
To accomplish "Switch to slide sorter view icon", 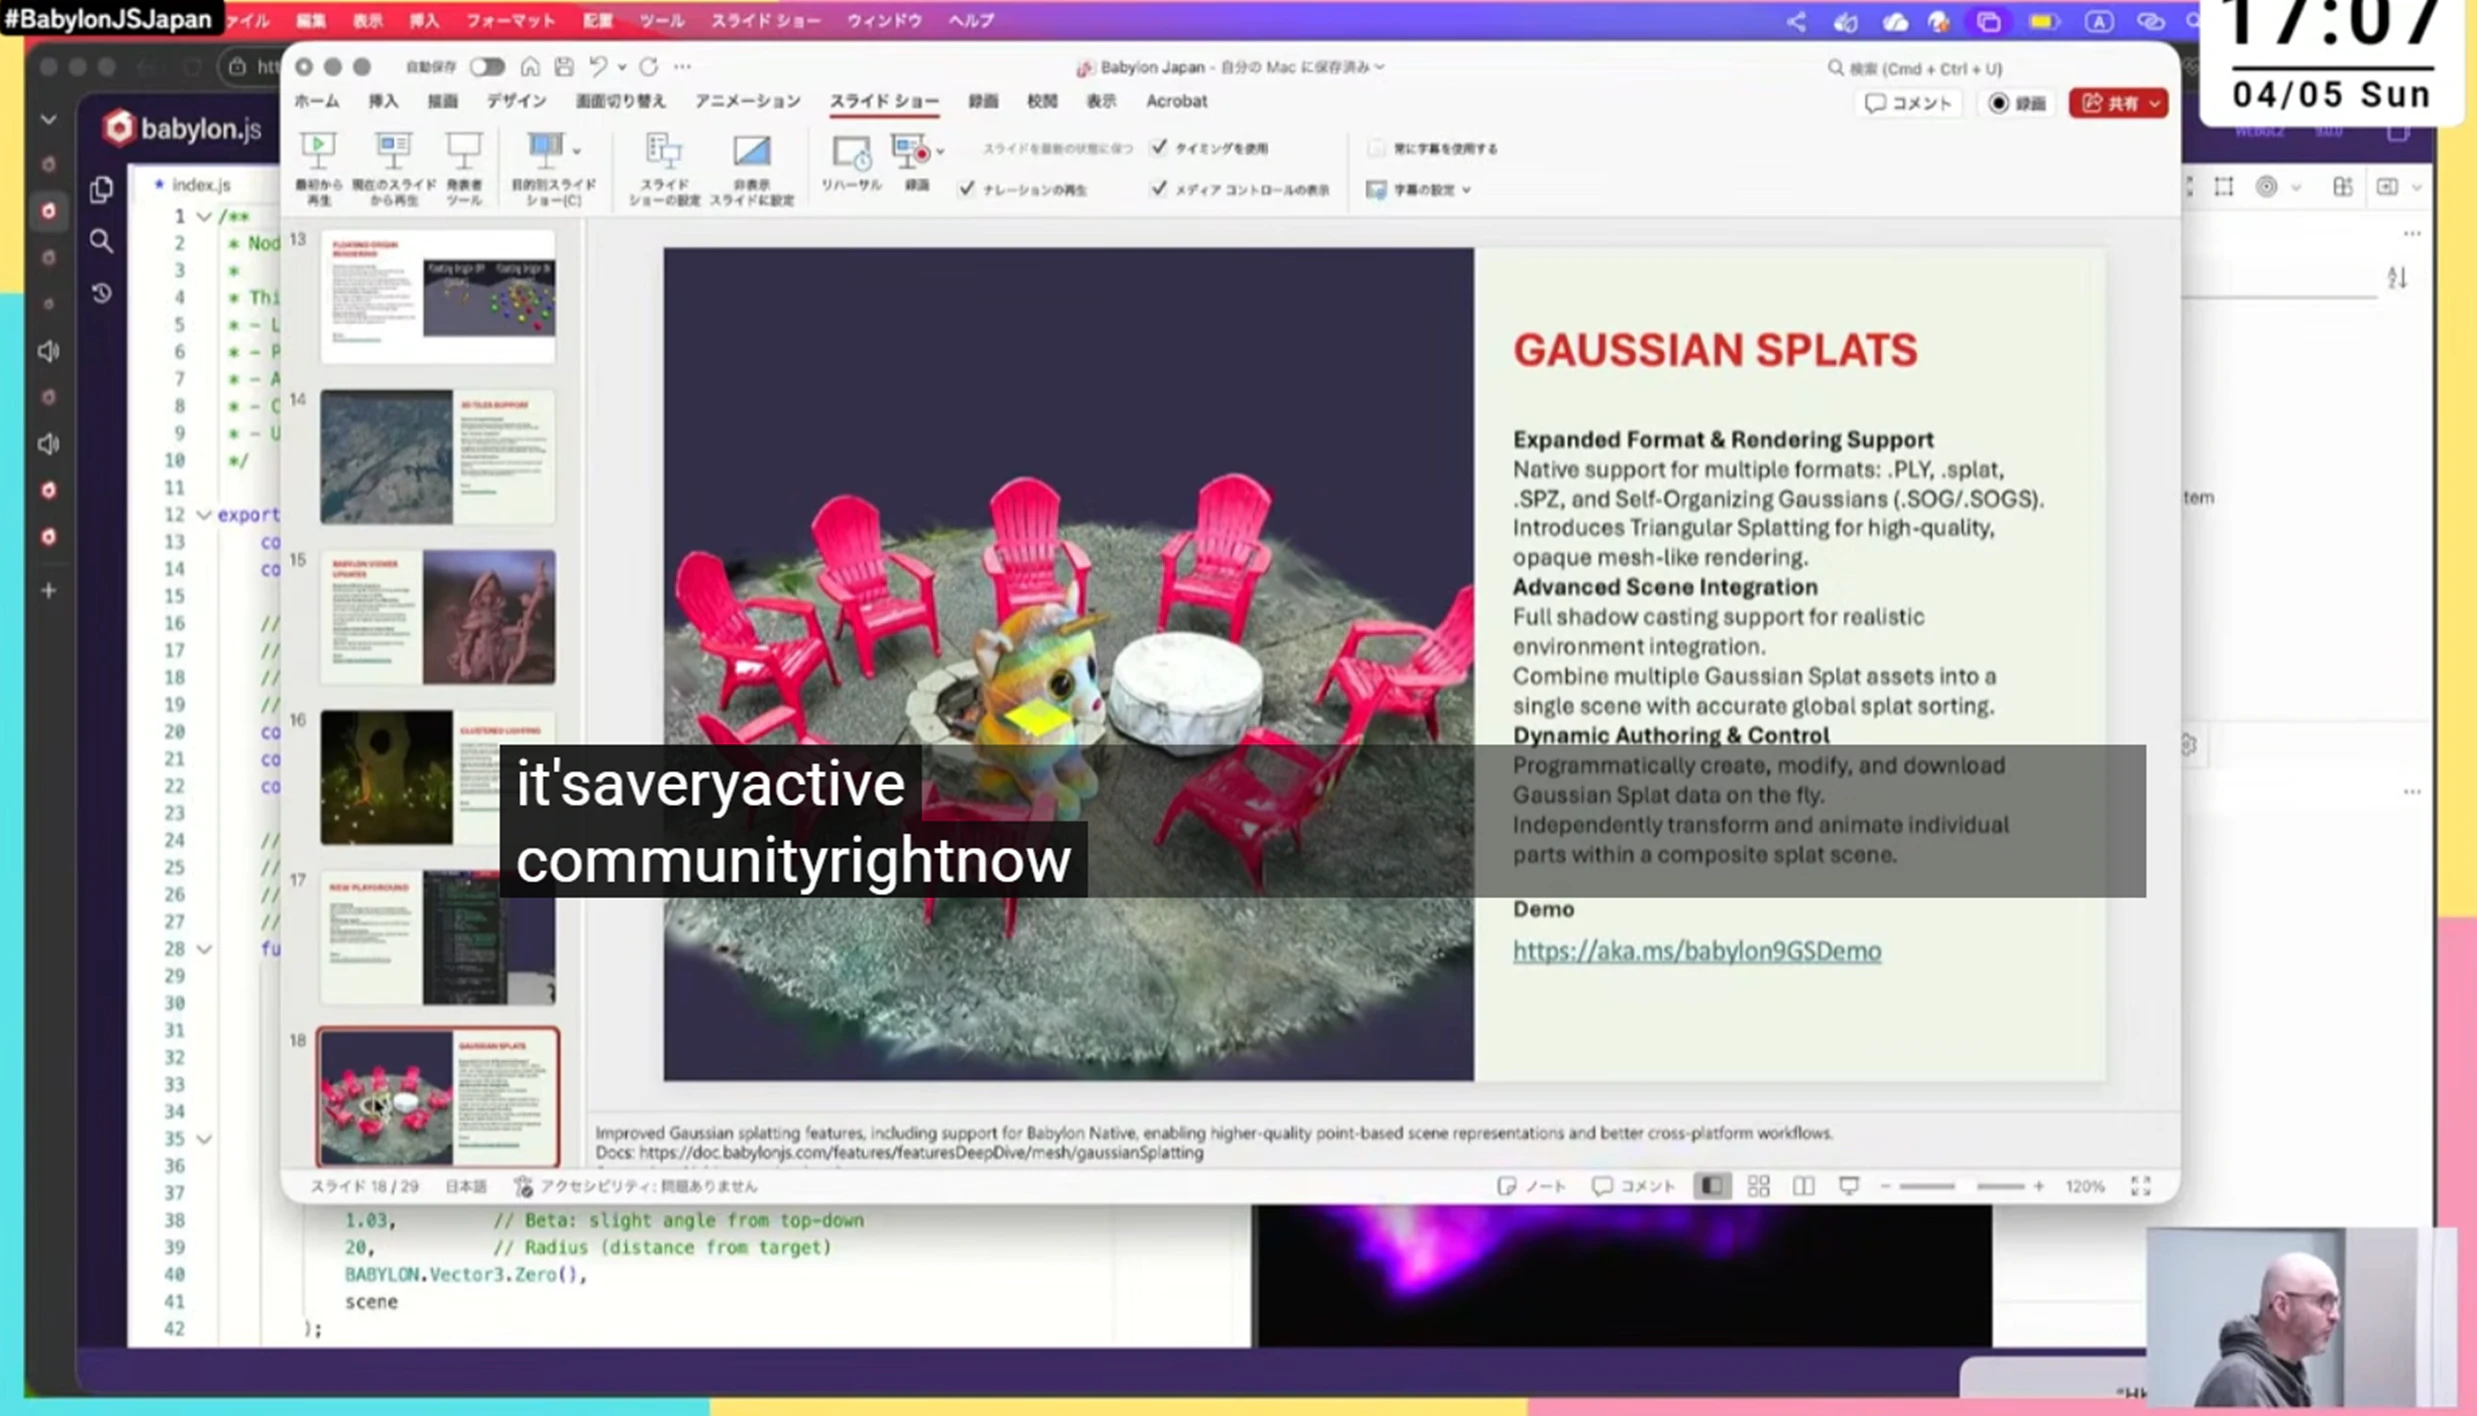I will click(1758, 1186).
